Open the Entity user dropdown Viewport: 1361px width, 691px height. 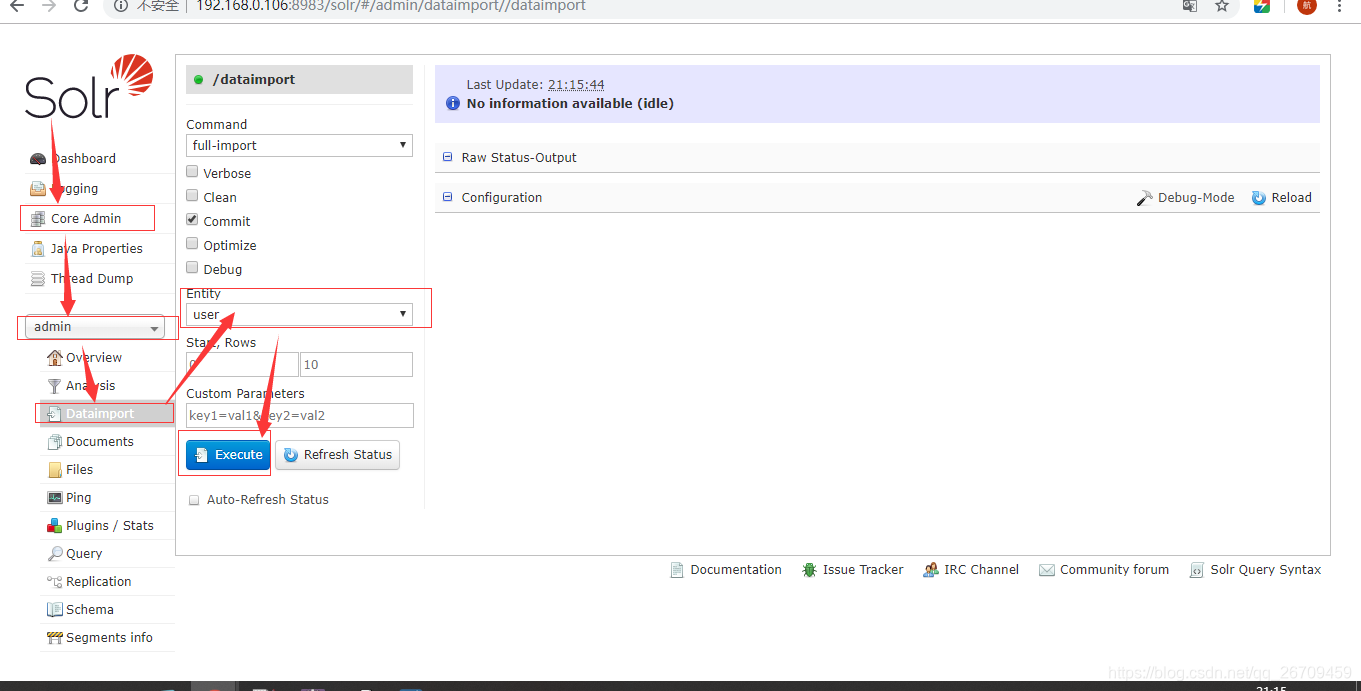[x=299, y=314]
